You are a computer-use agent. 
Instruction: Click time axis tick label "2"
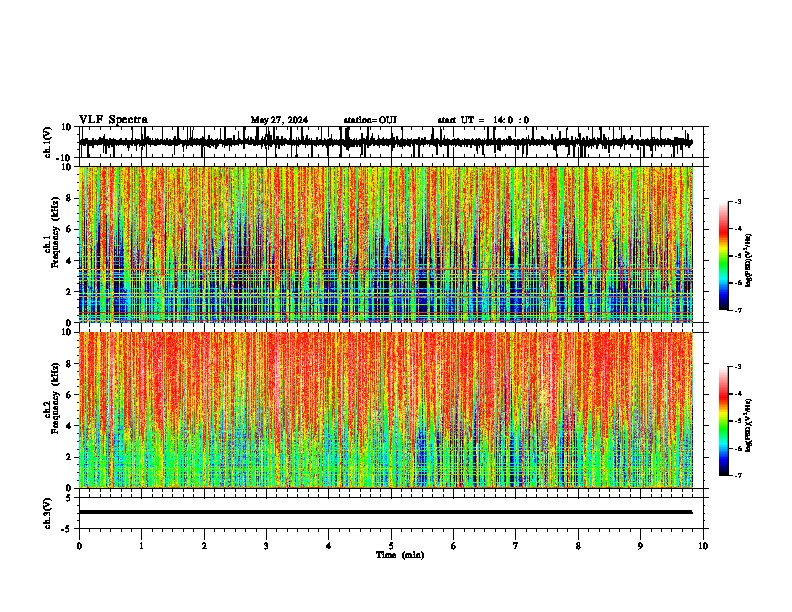click(204, 546)
